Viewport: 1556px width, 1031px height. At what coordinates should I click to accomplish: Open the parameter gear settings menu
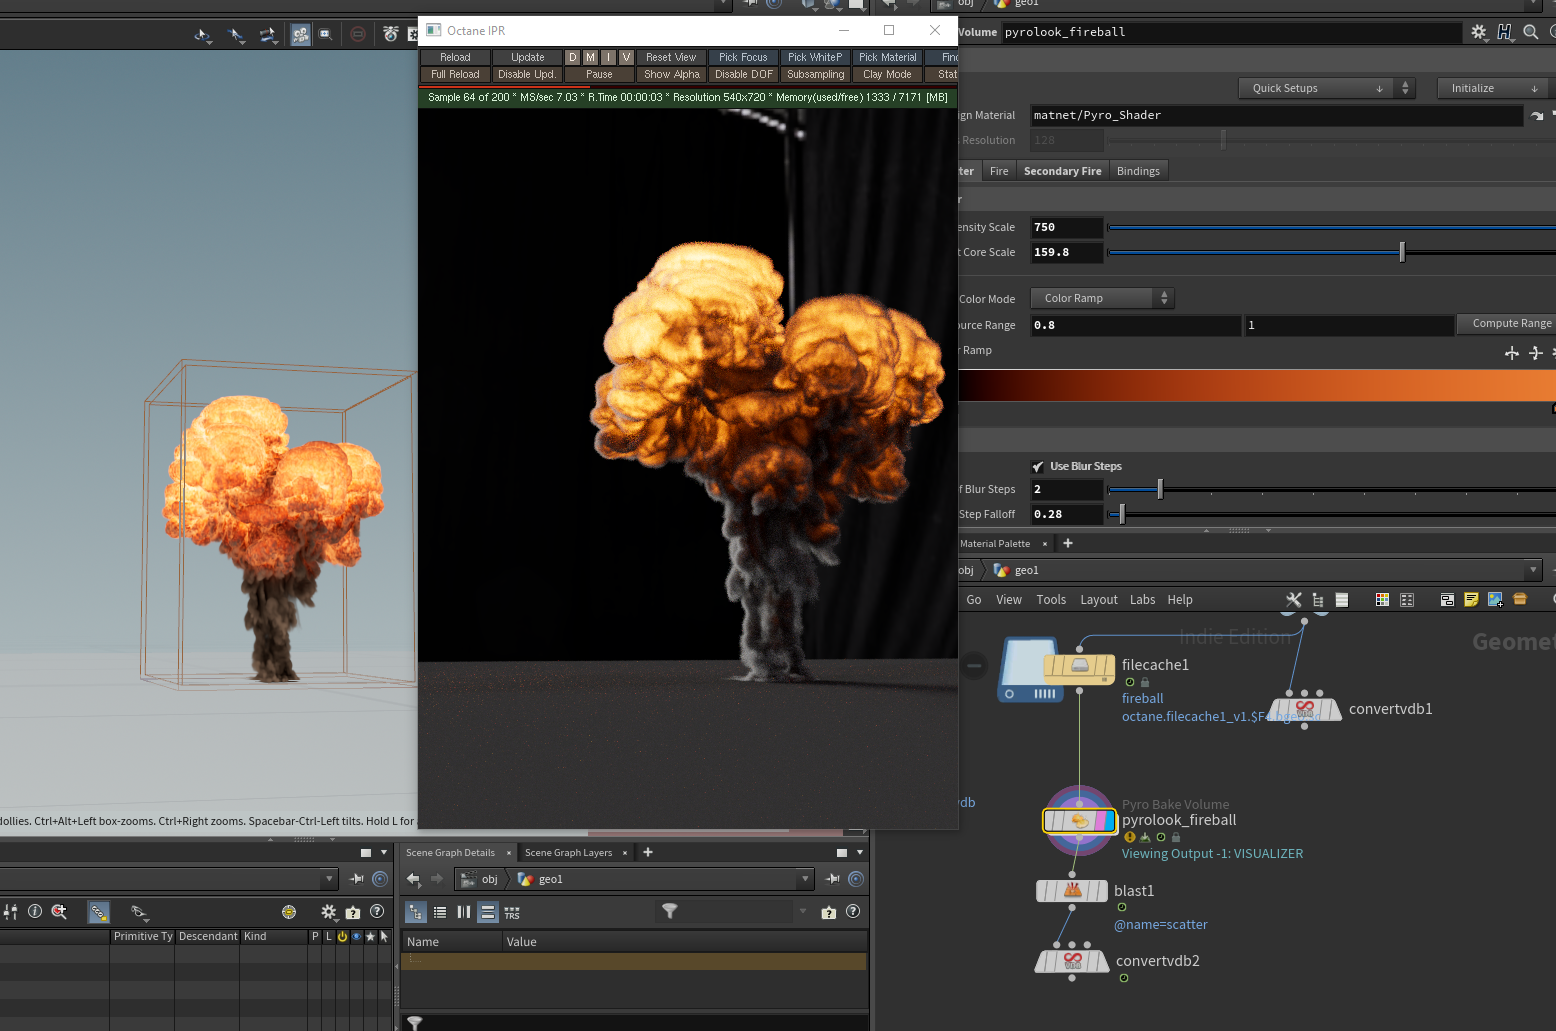click(x=1479, y=32)
